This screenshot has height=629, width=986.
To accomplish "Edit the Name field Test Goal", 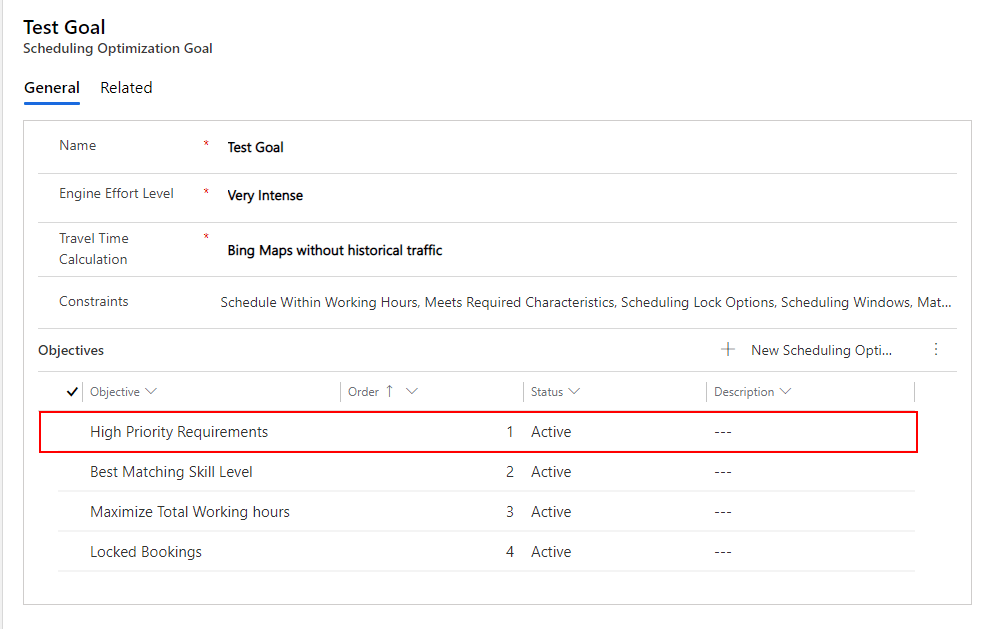I will [x=256, y=147].
